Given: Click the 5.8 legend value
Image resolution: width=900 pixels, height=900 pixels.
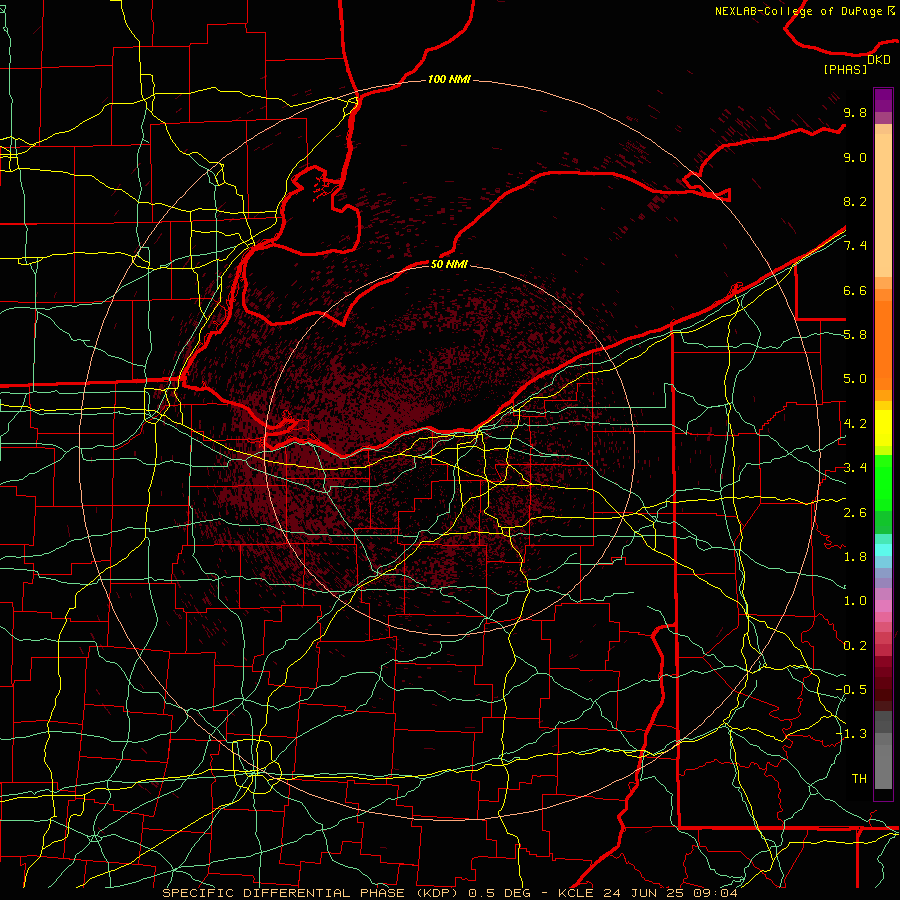Looking at the screenshot, I should click(855, 335).
